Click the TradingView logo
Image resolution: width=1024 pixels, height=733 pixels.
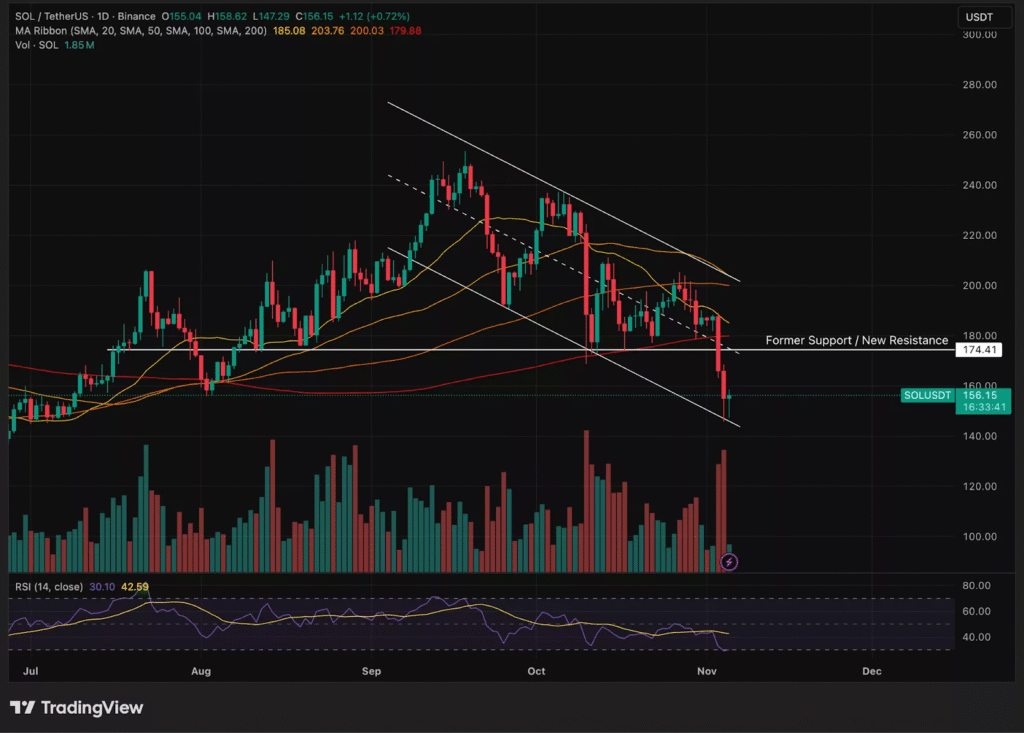tap(77, 707)
